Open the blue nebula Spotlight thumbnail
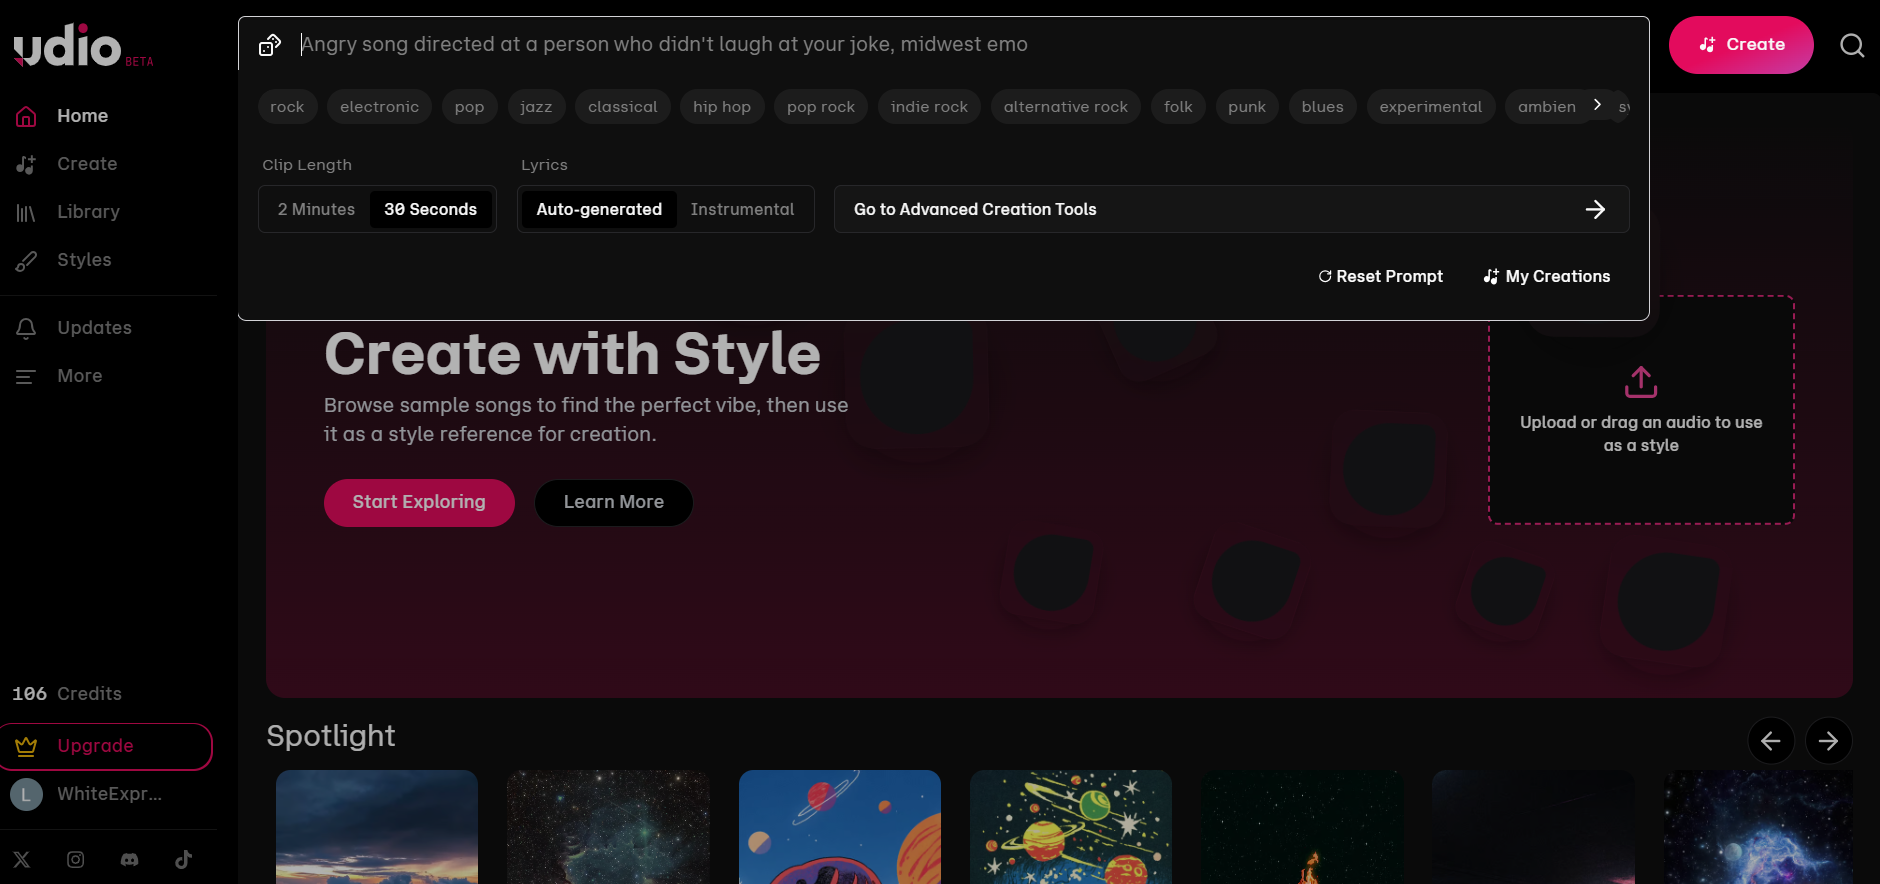This screenshot has width=1880, height=884. (1757, 827)
